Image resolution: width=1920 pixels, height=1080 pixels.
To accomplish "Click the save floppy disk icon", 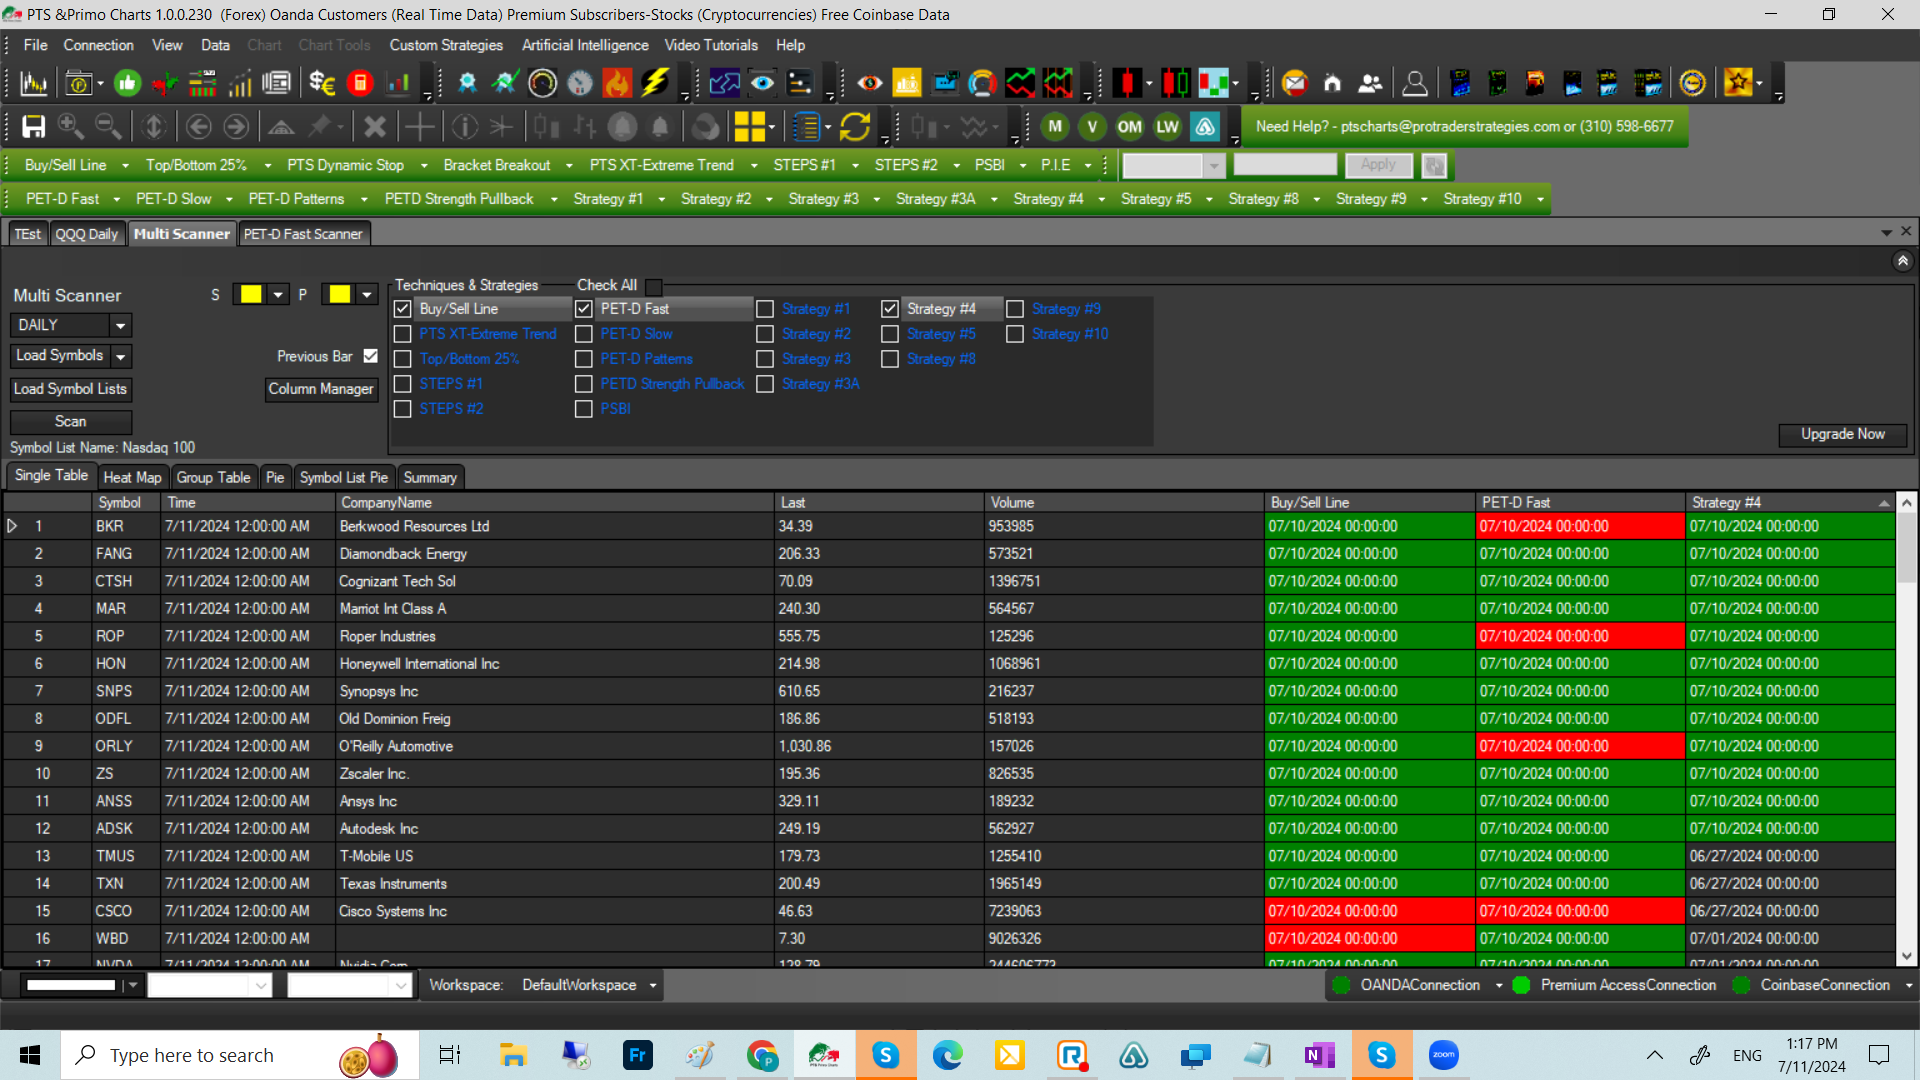I will pos(34,127).
